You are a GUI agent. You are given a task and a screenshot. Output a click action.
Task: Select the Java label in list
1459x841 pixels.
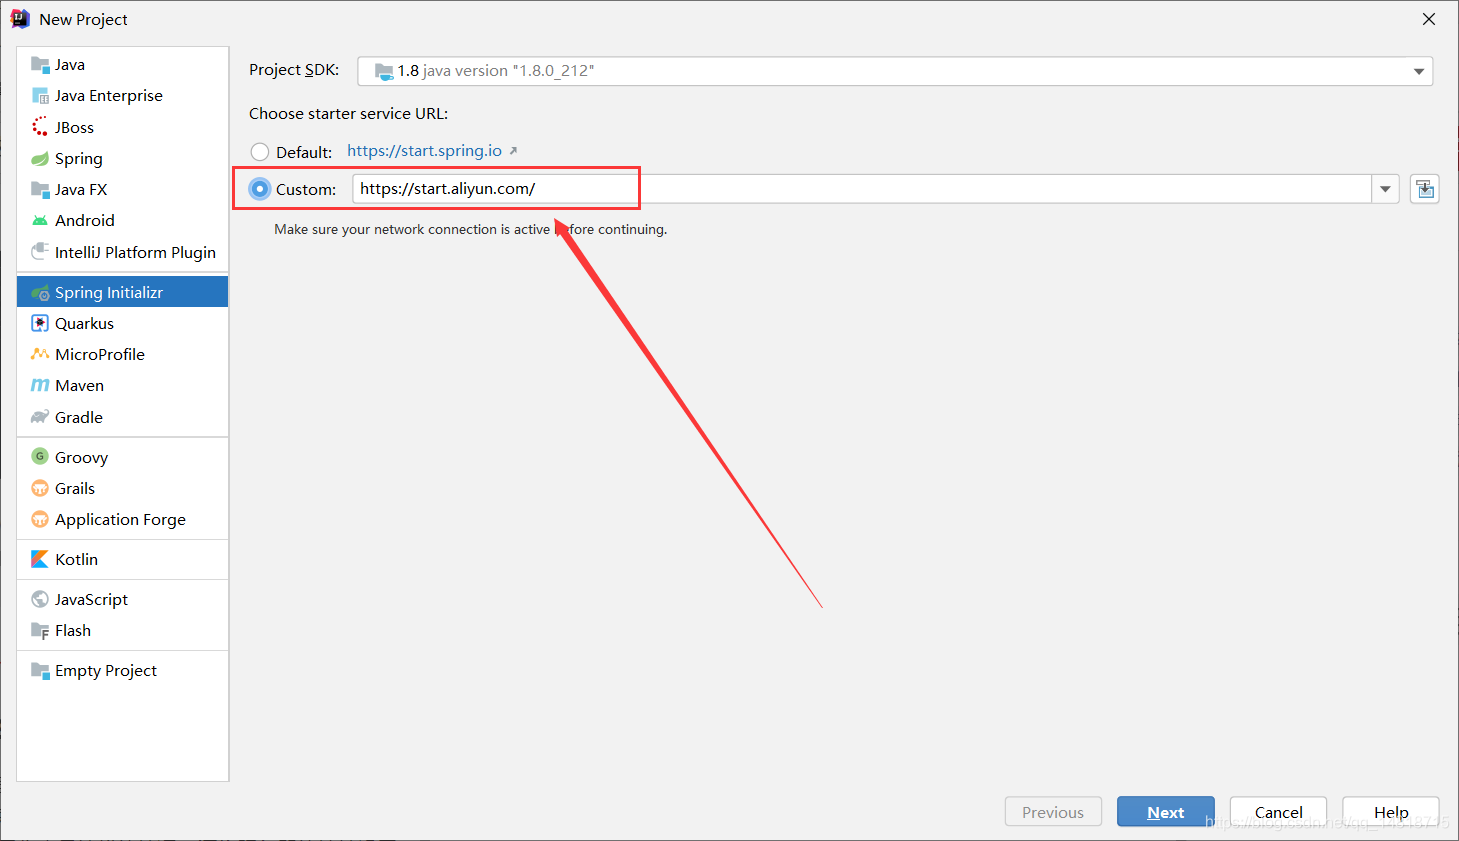click(70, 65)
